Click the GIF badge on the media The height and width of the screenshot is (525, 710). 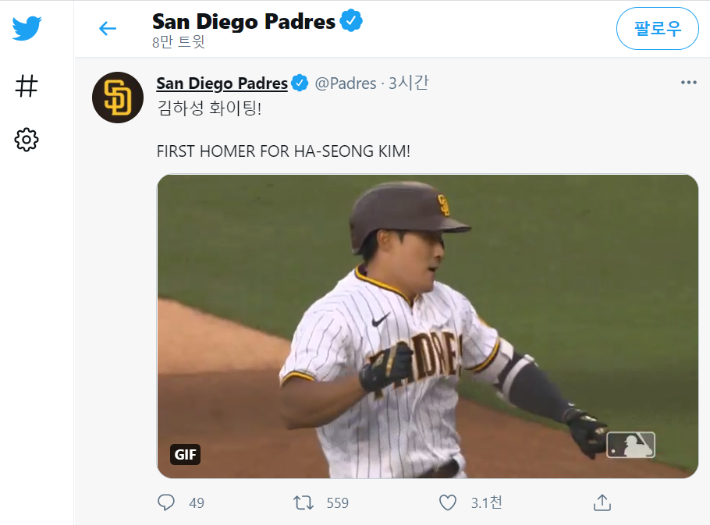coord(186,454)
